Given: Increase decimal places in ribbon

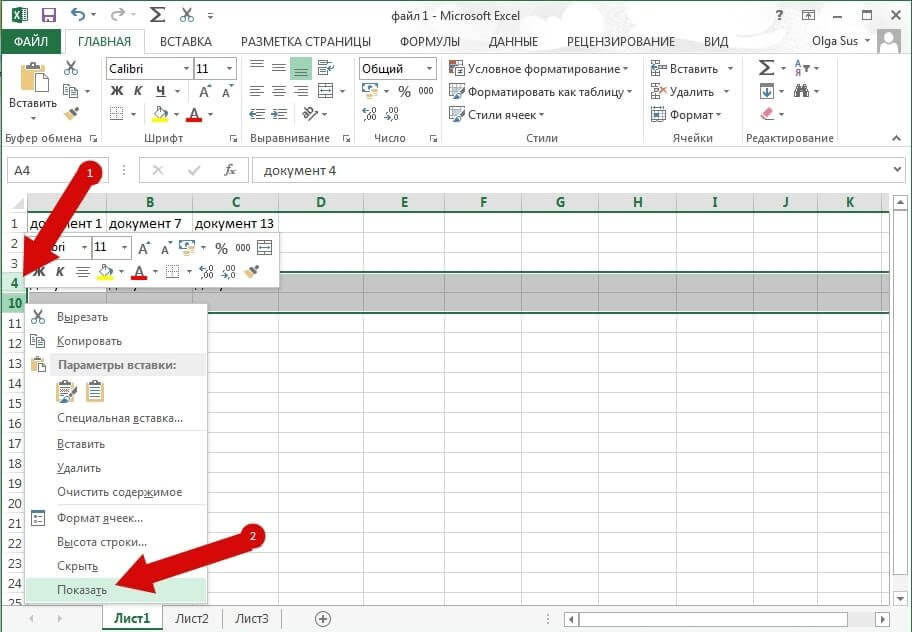Looking at the screenshot, I should point(369,113).
